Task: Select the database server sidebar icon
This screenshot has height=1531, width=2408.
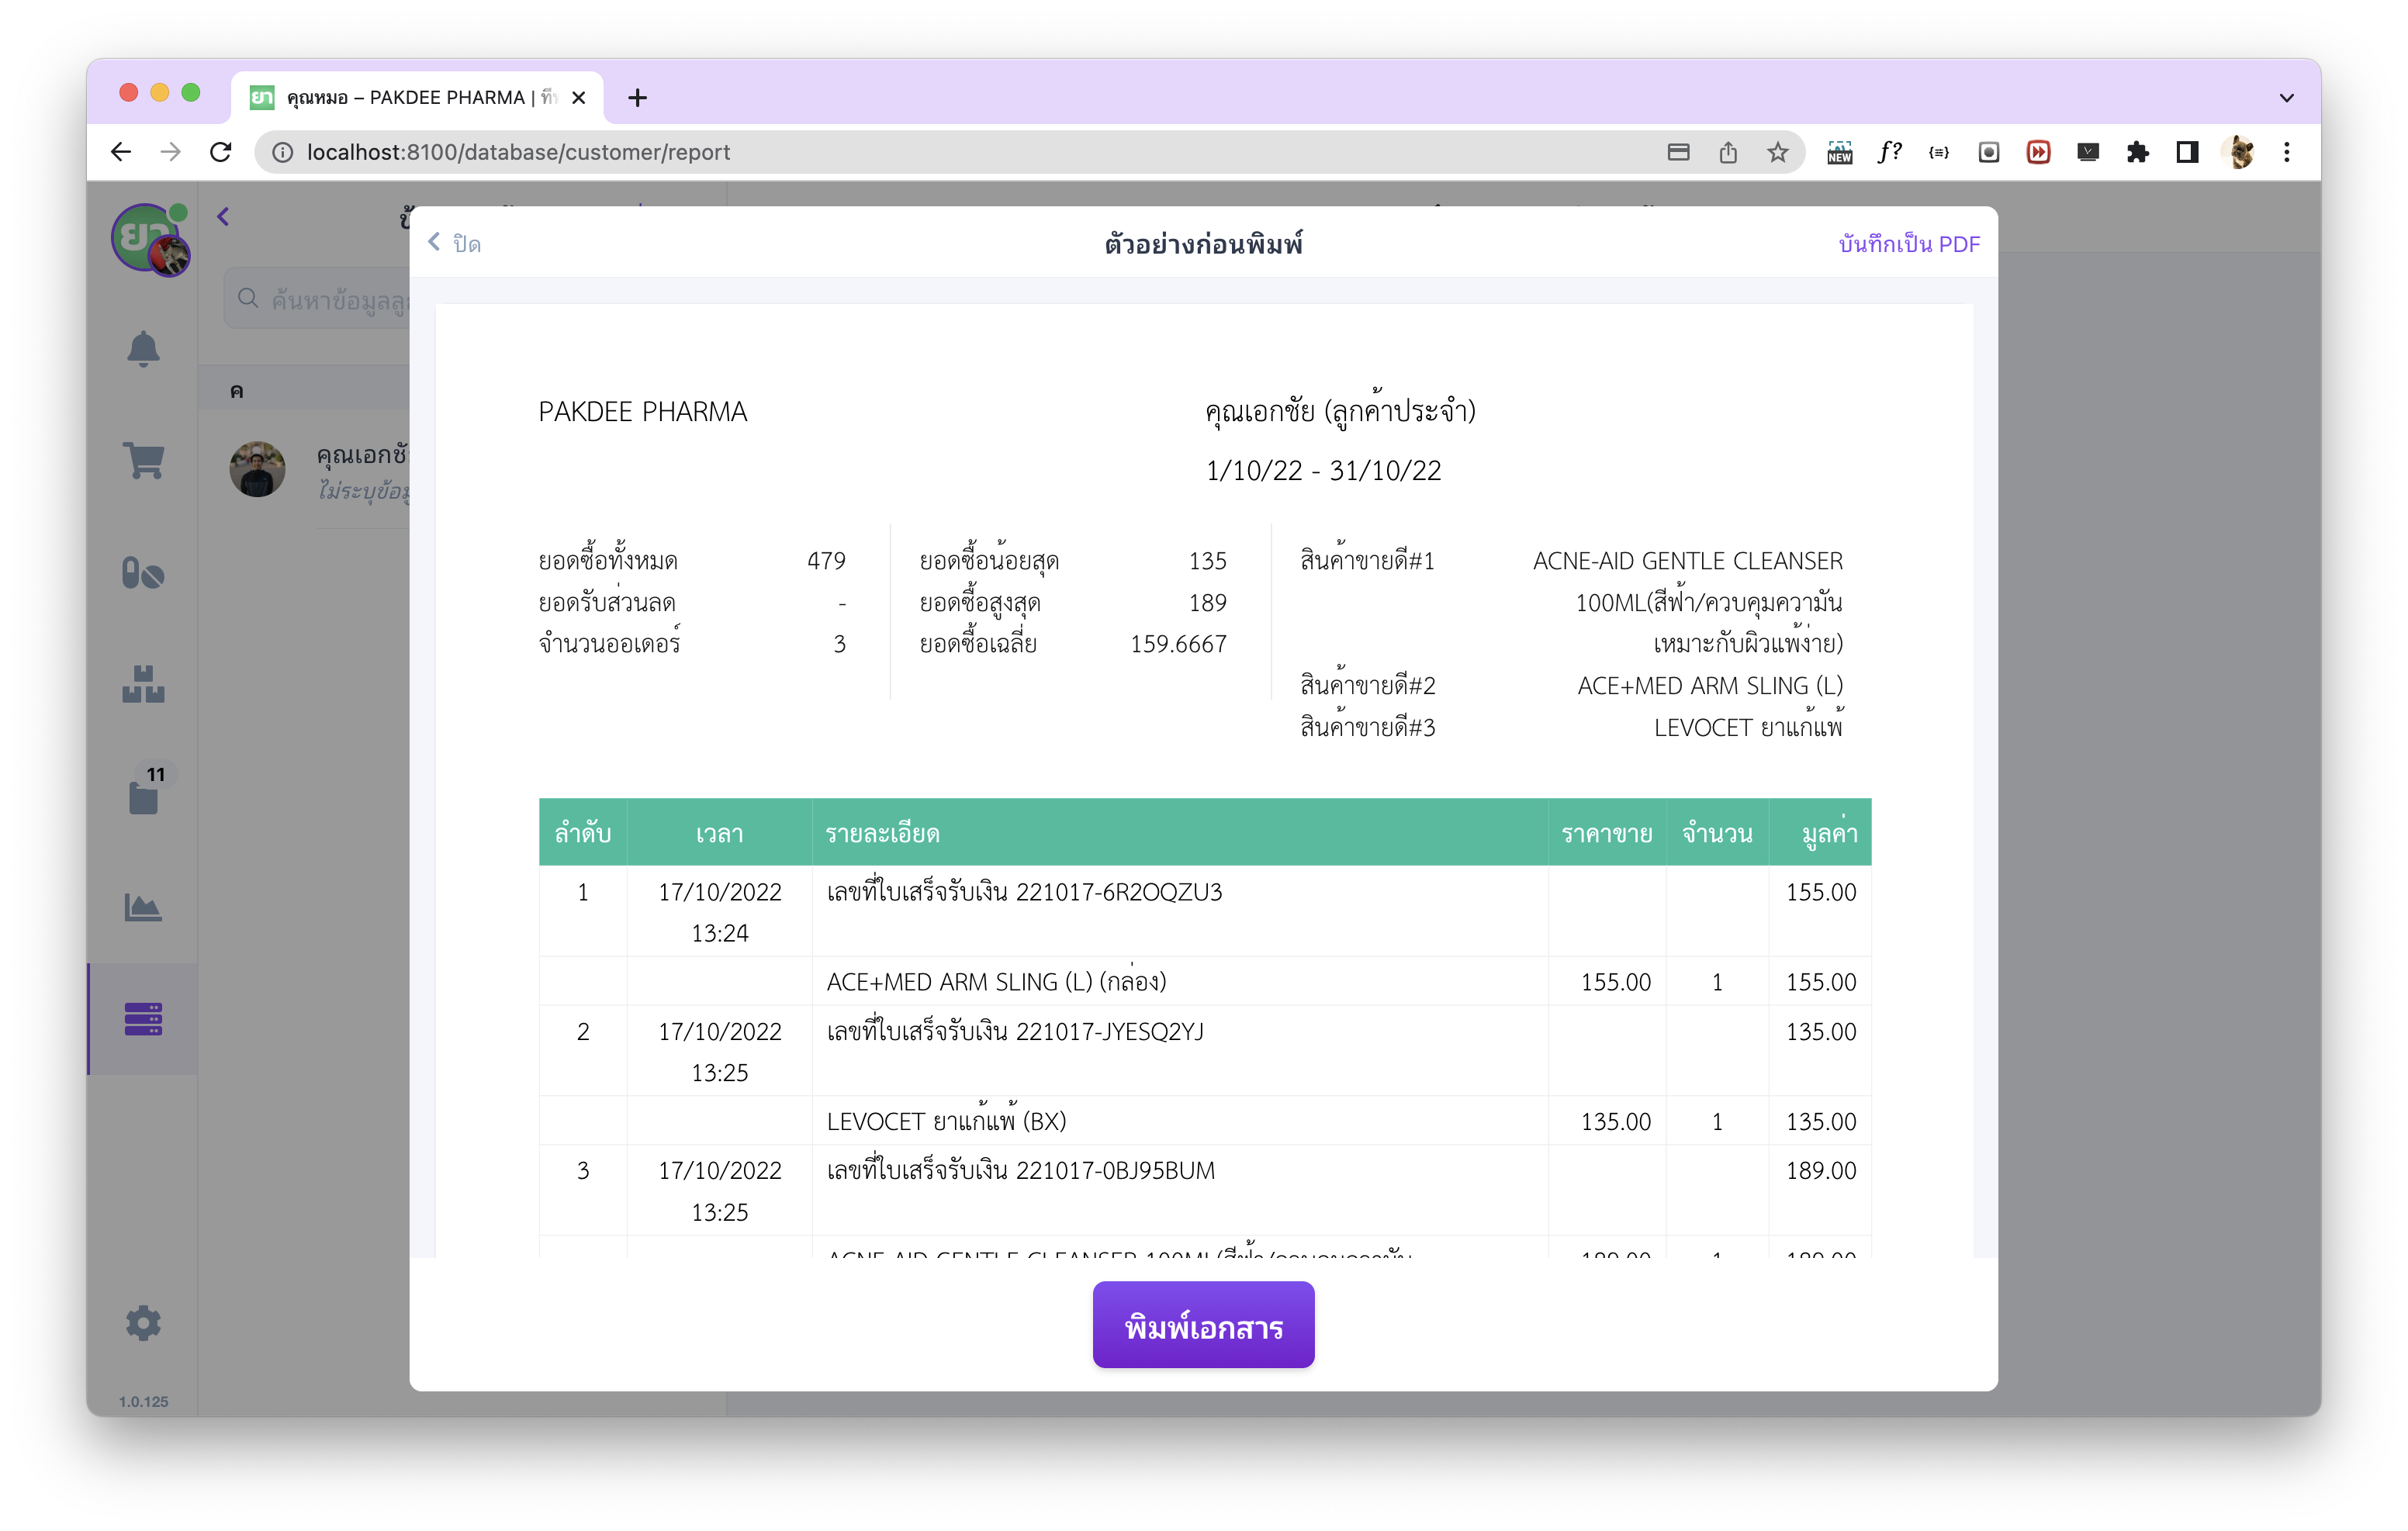Action: (x=143, y=1019)
